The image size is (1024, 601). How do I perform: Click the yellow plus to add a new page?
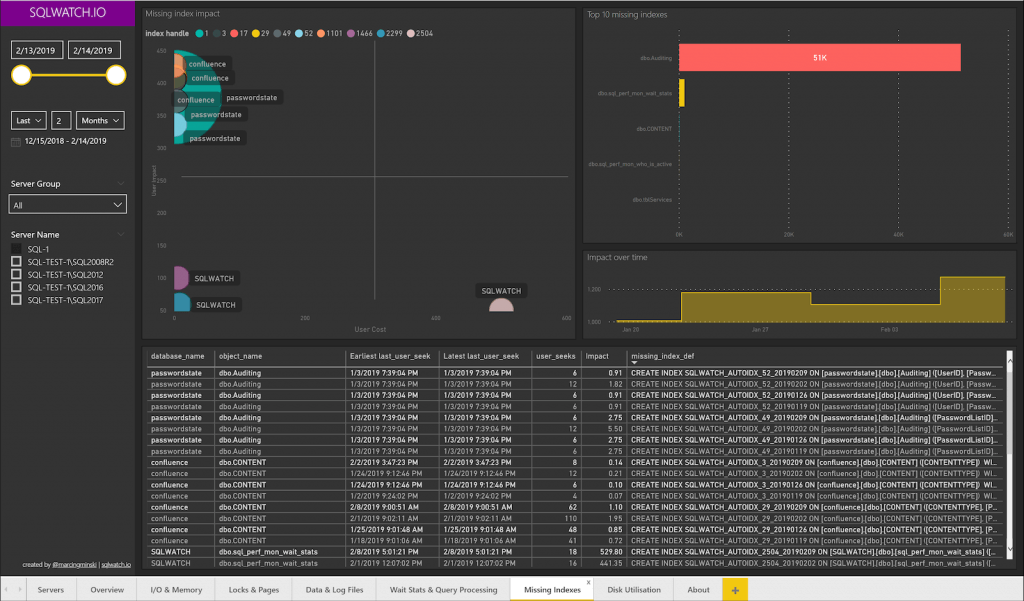(736, 590)
